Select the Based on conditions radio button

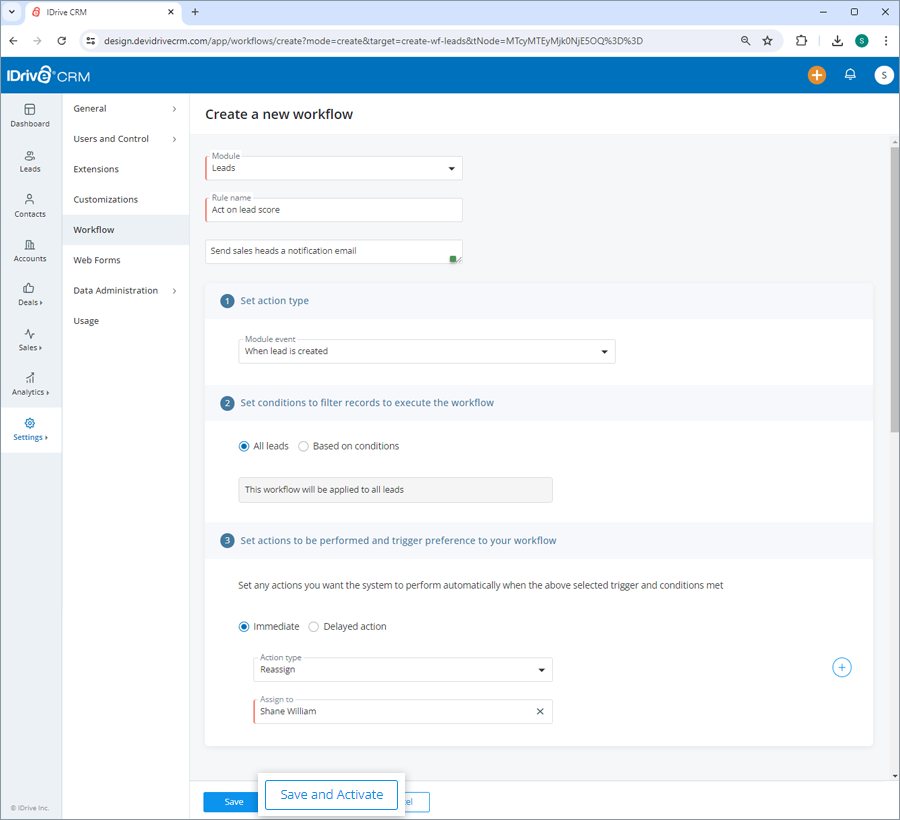(x=303, y=446)
